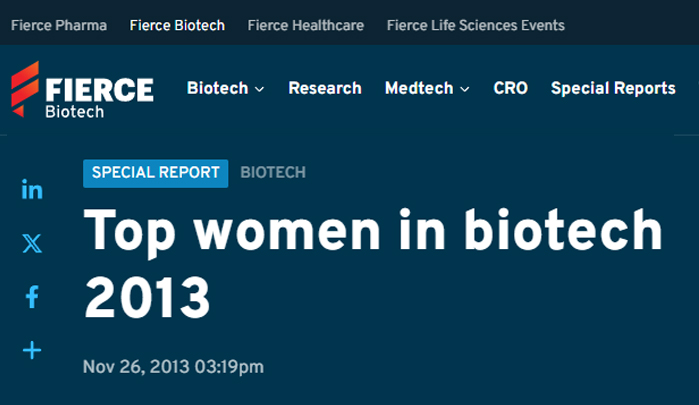Share article on X icon
Viewport: 699px width, 405px height.
pyautogui.click(x=32, y=243)
